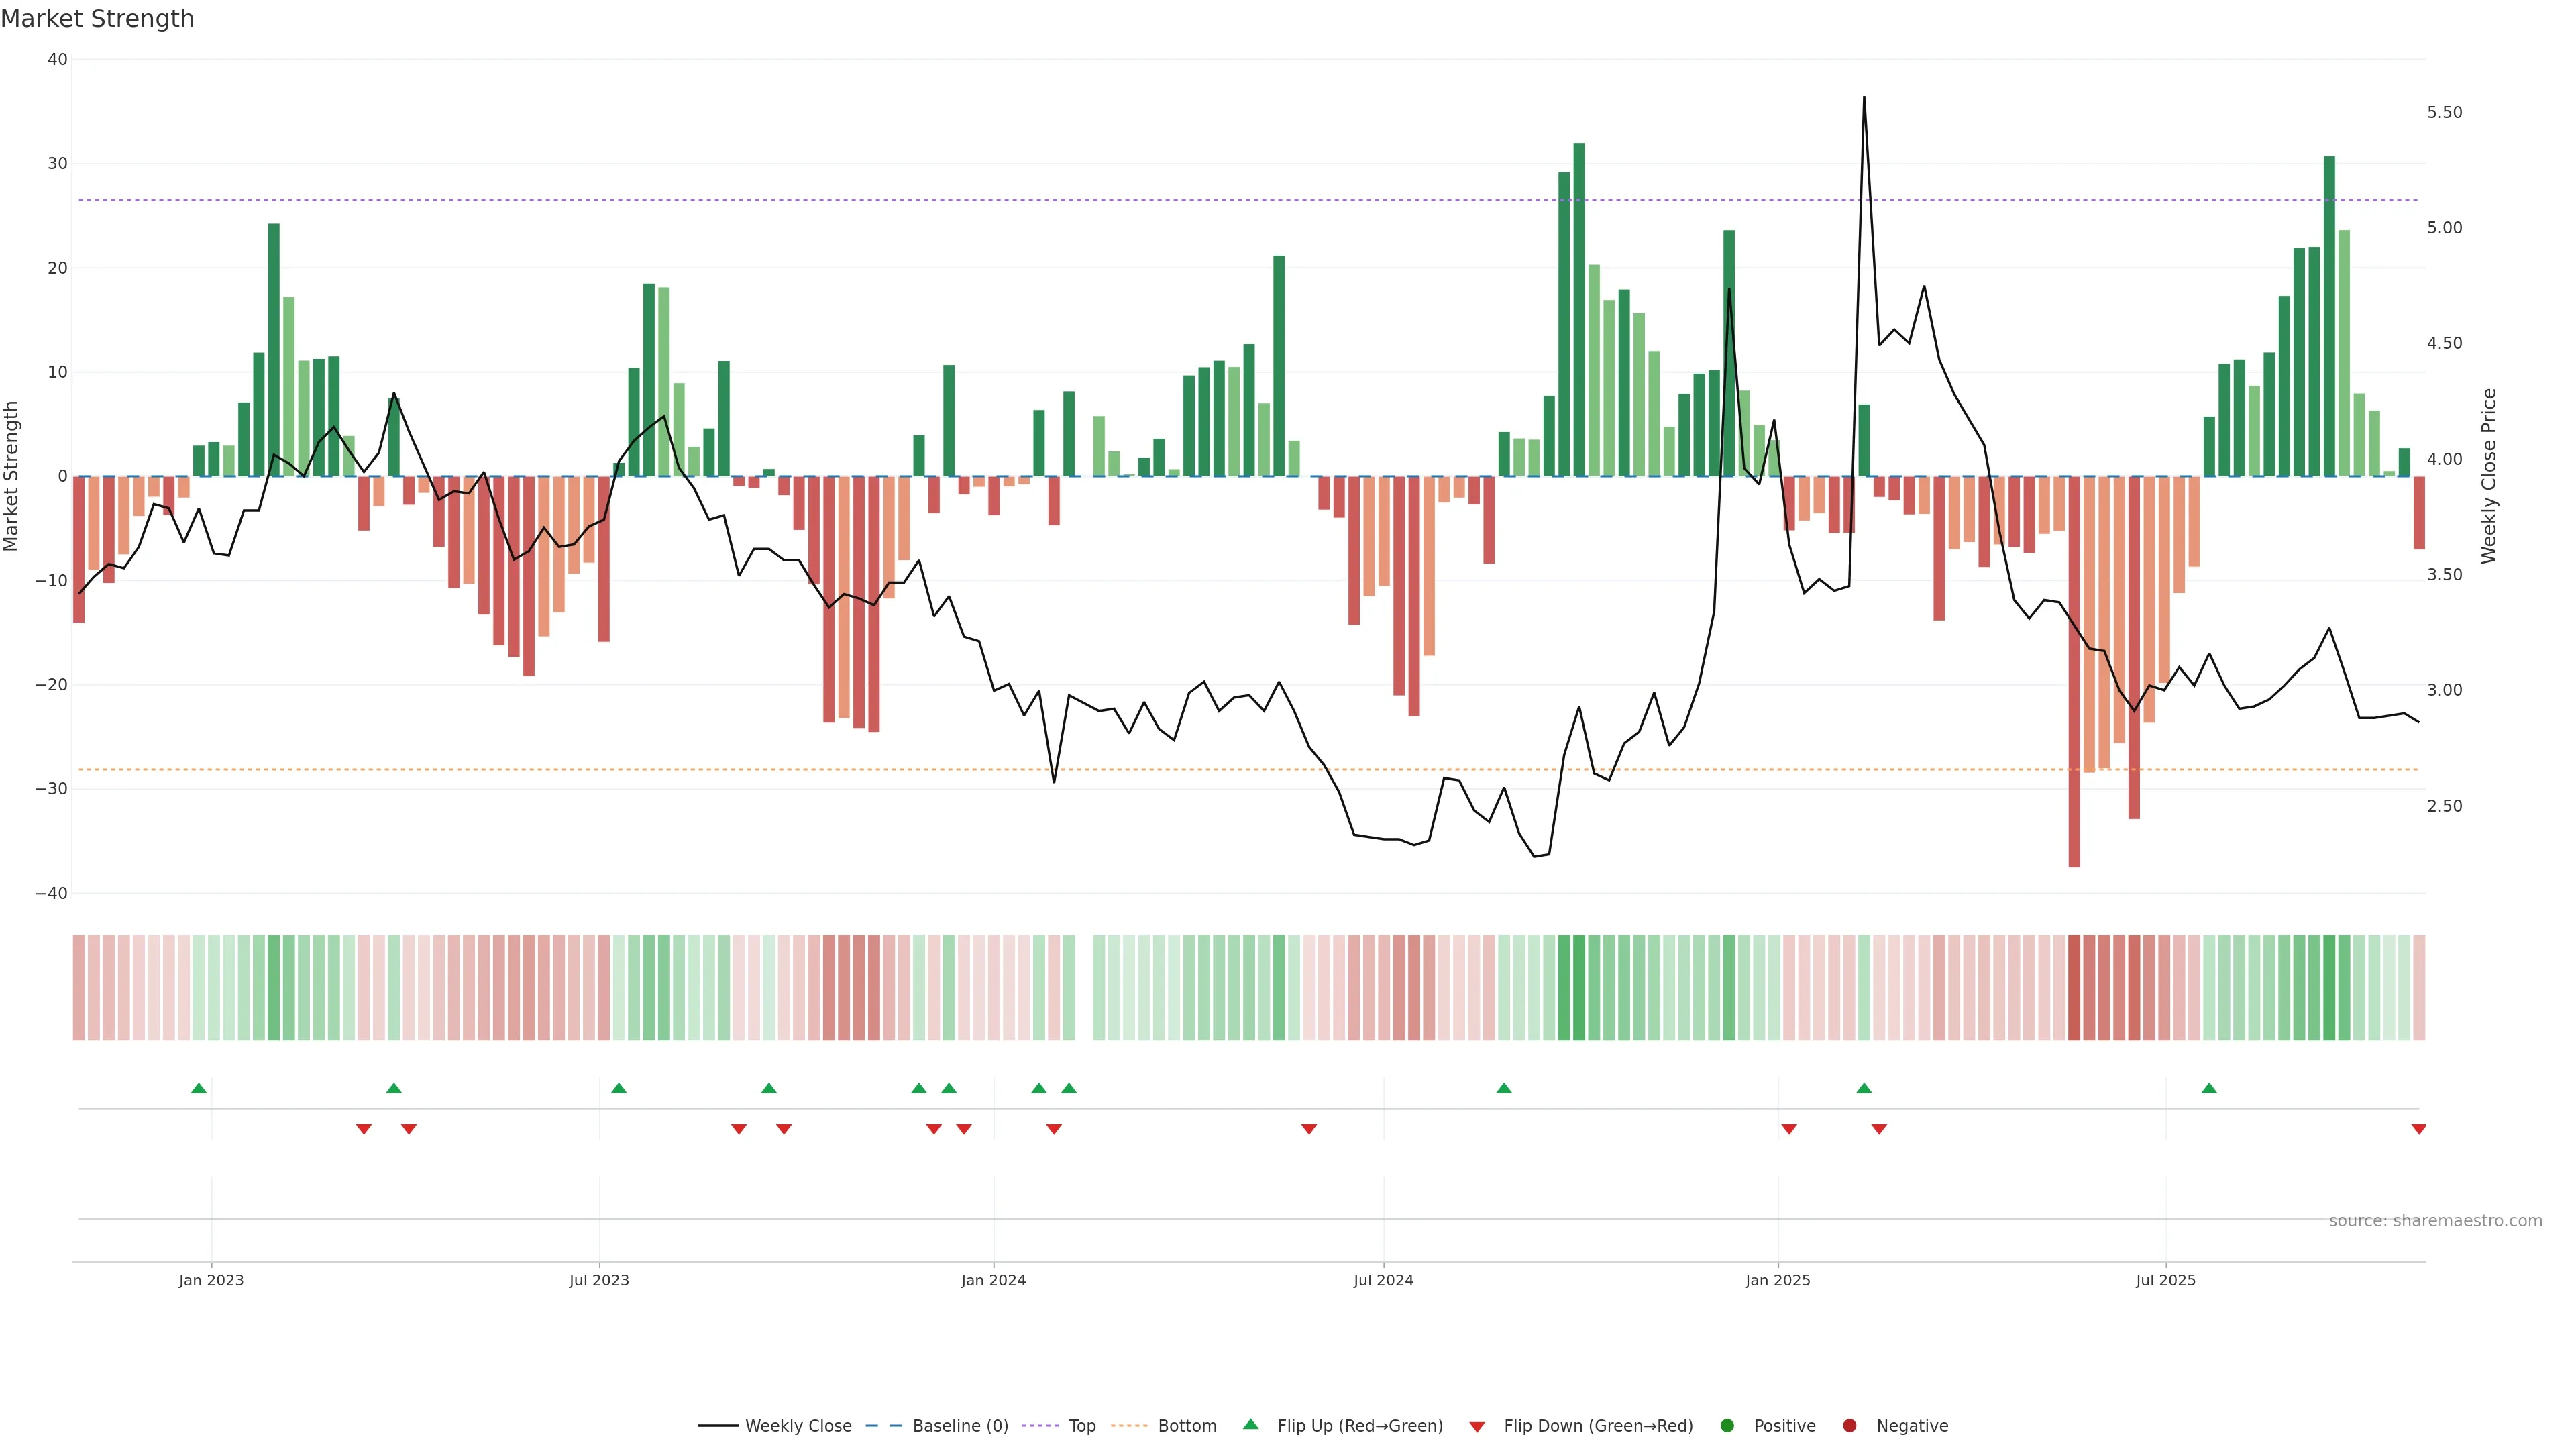Click the lone flip-down triangle before Jul 2024

[1309, 1129]
